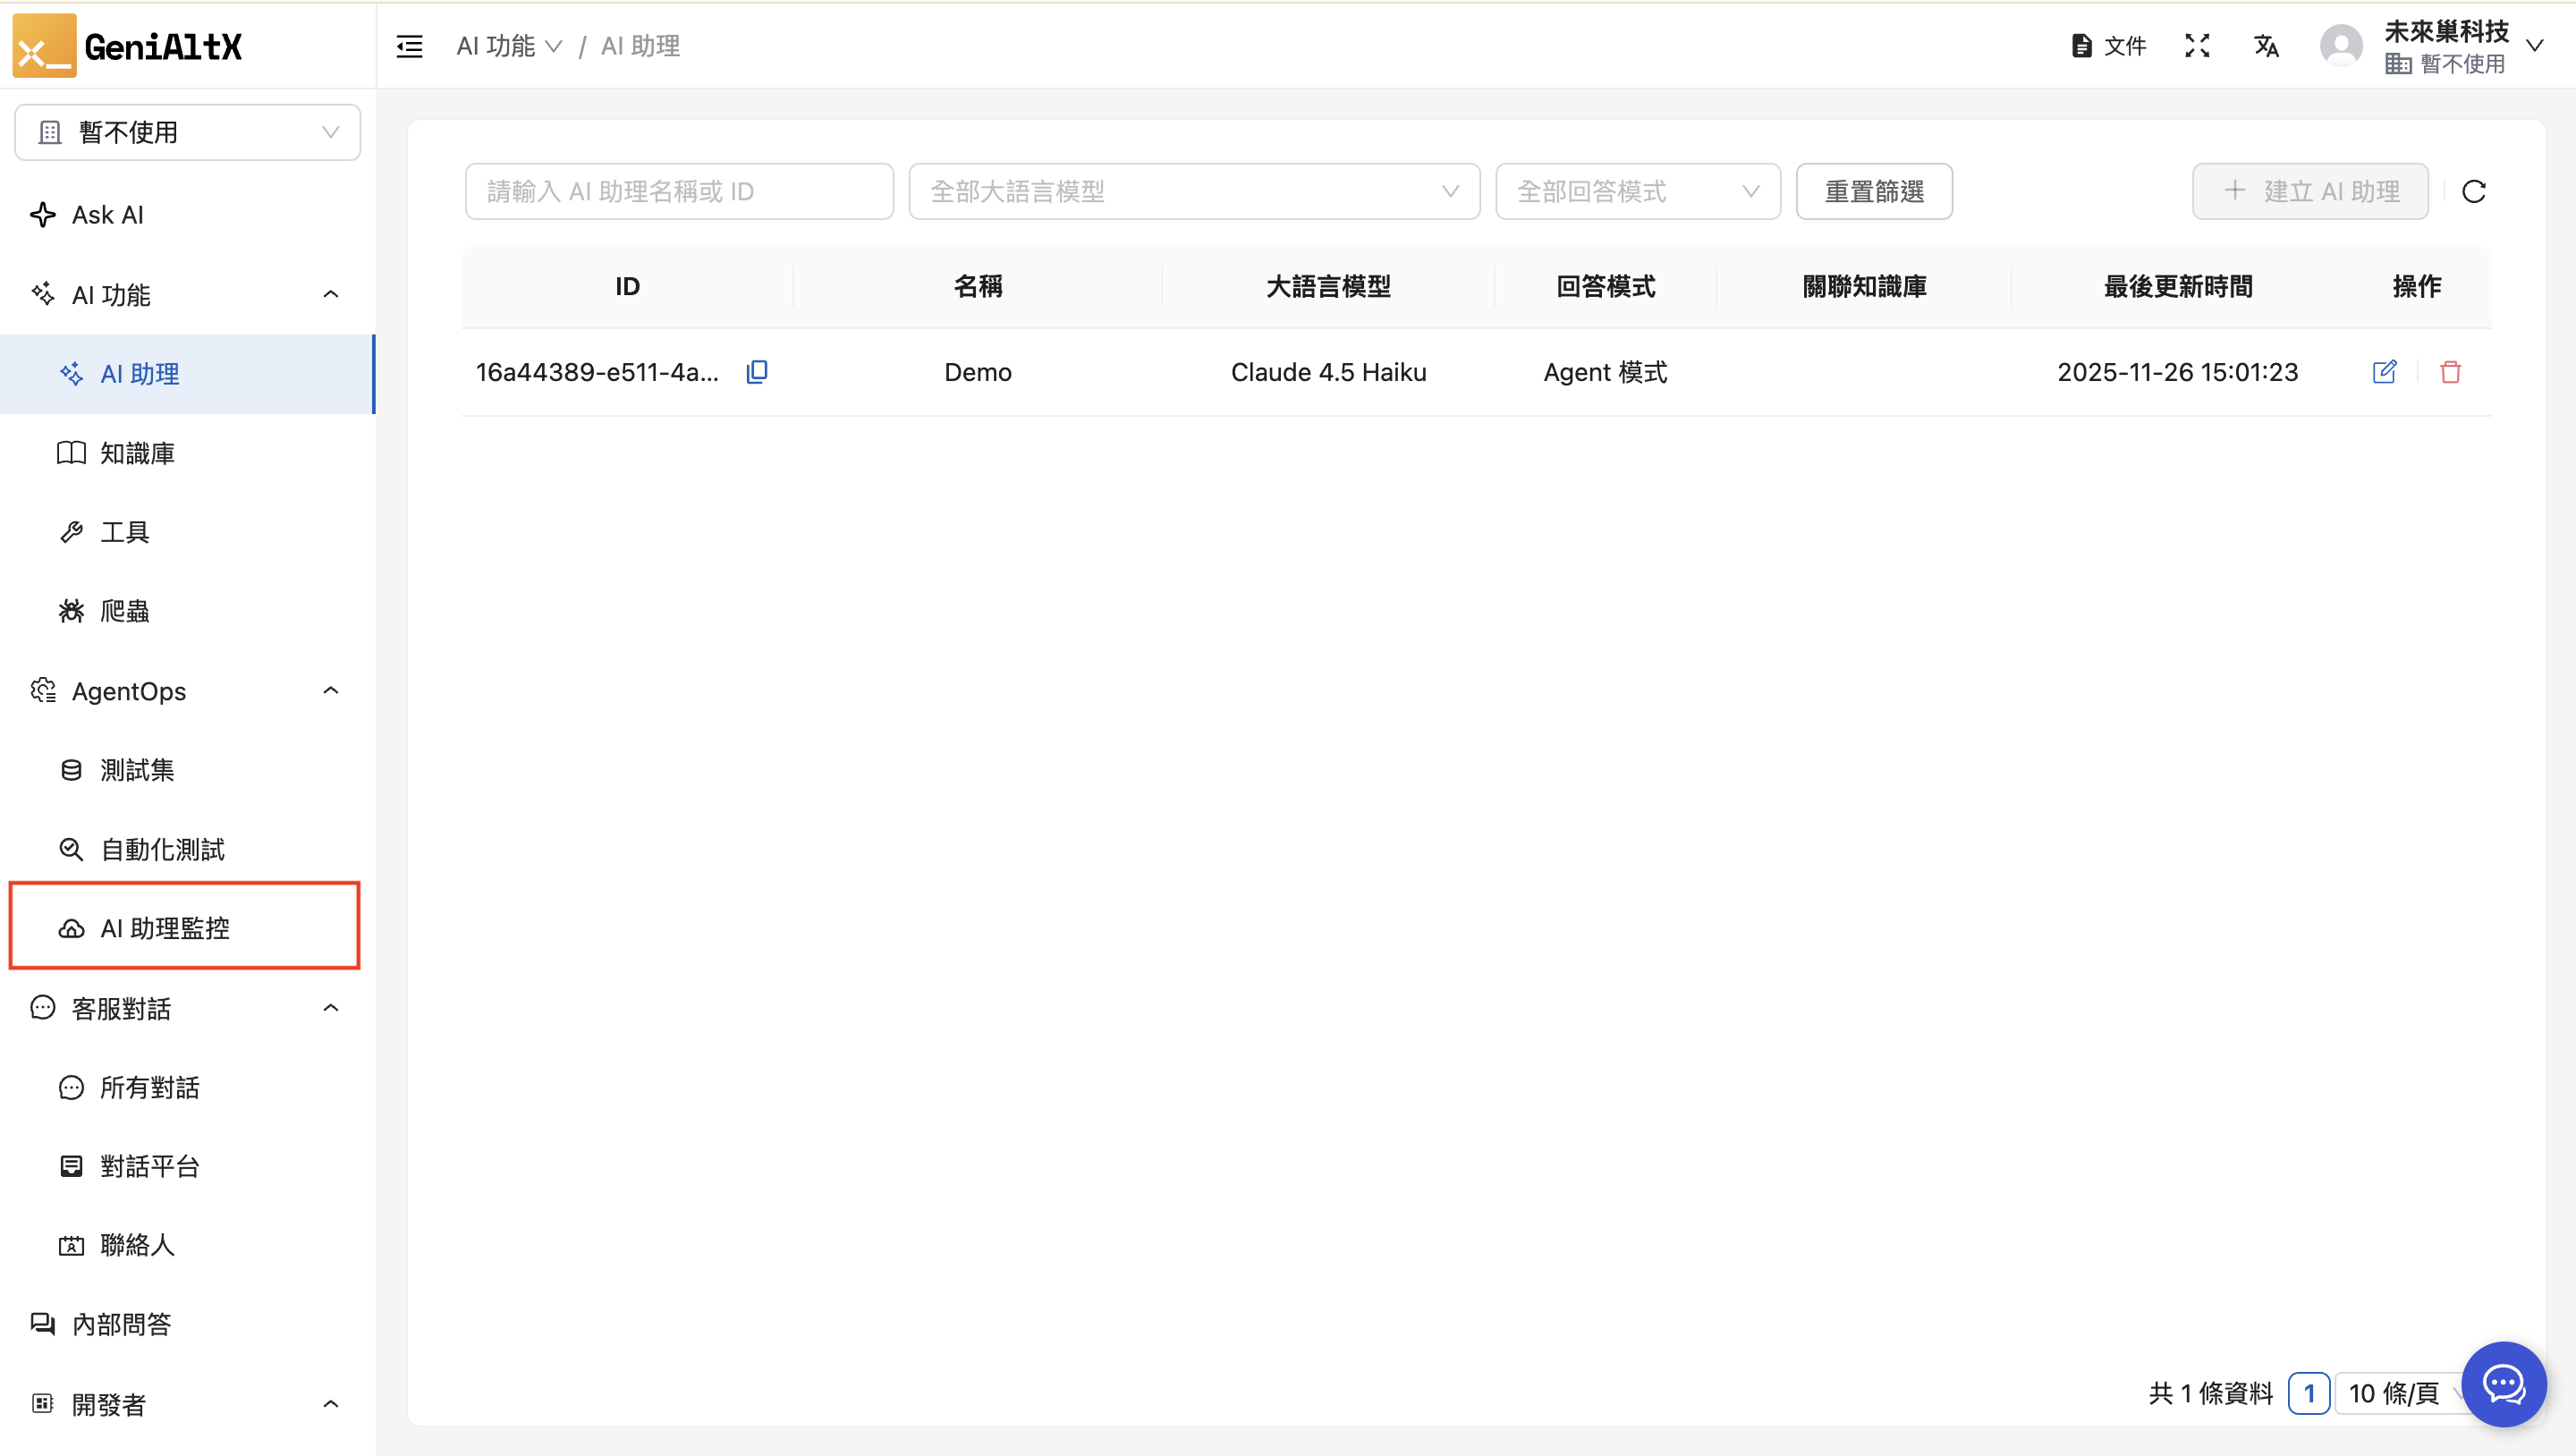The height and width of the screenshot is (1456, 2576).
Task: Click the 建立 AI 助理 button
Action: click(2310, 191)
